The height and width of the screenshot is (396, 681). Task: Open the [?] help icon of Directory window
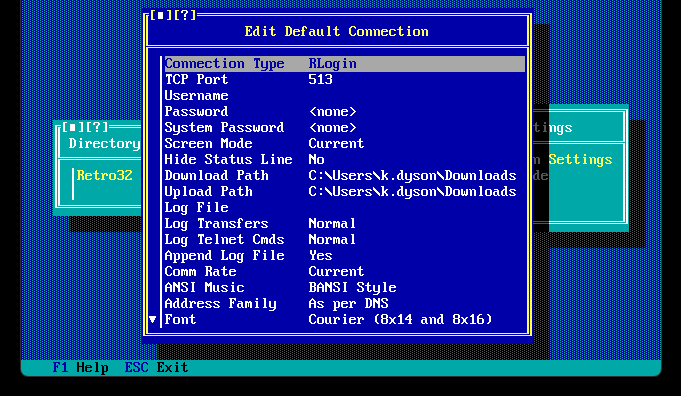coord(97,127)
